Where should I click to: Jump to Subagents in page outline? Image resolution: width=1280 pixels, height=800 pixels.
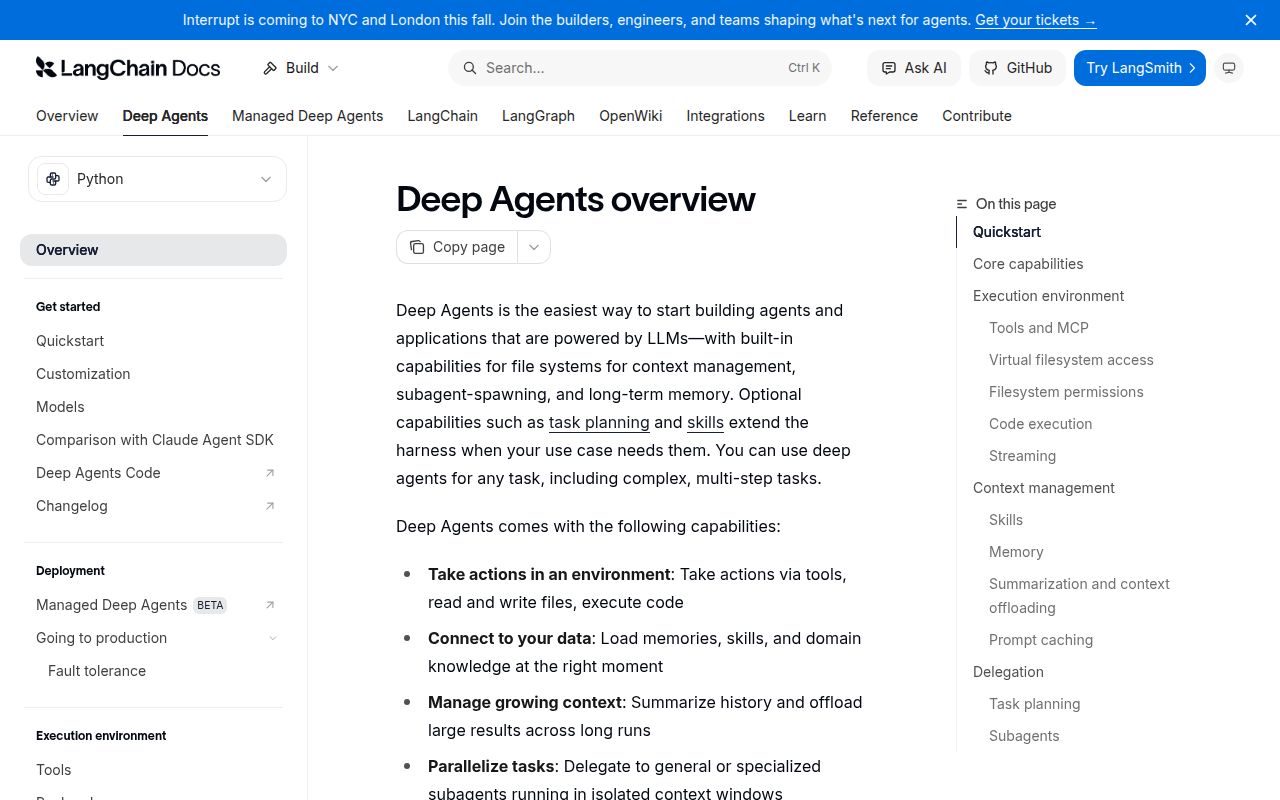click(x=1024, y=736)
